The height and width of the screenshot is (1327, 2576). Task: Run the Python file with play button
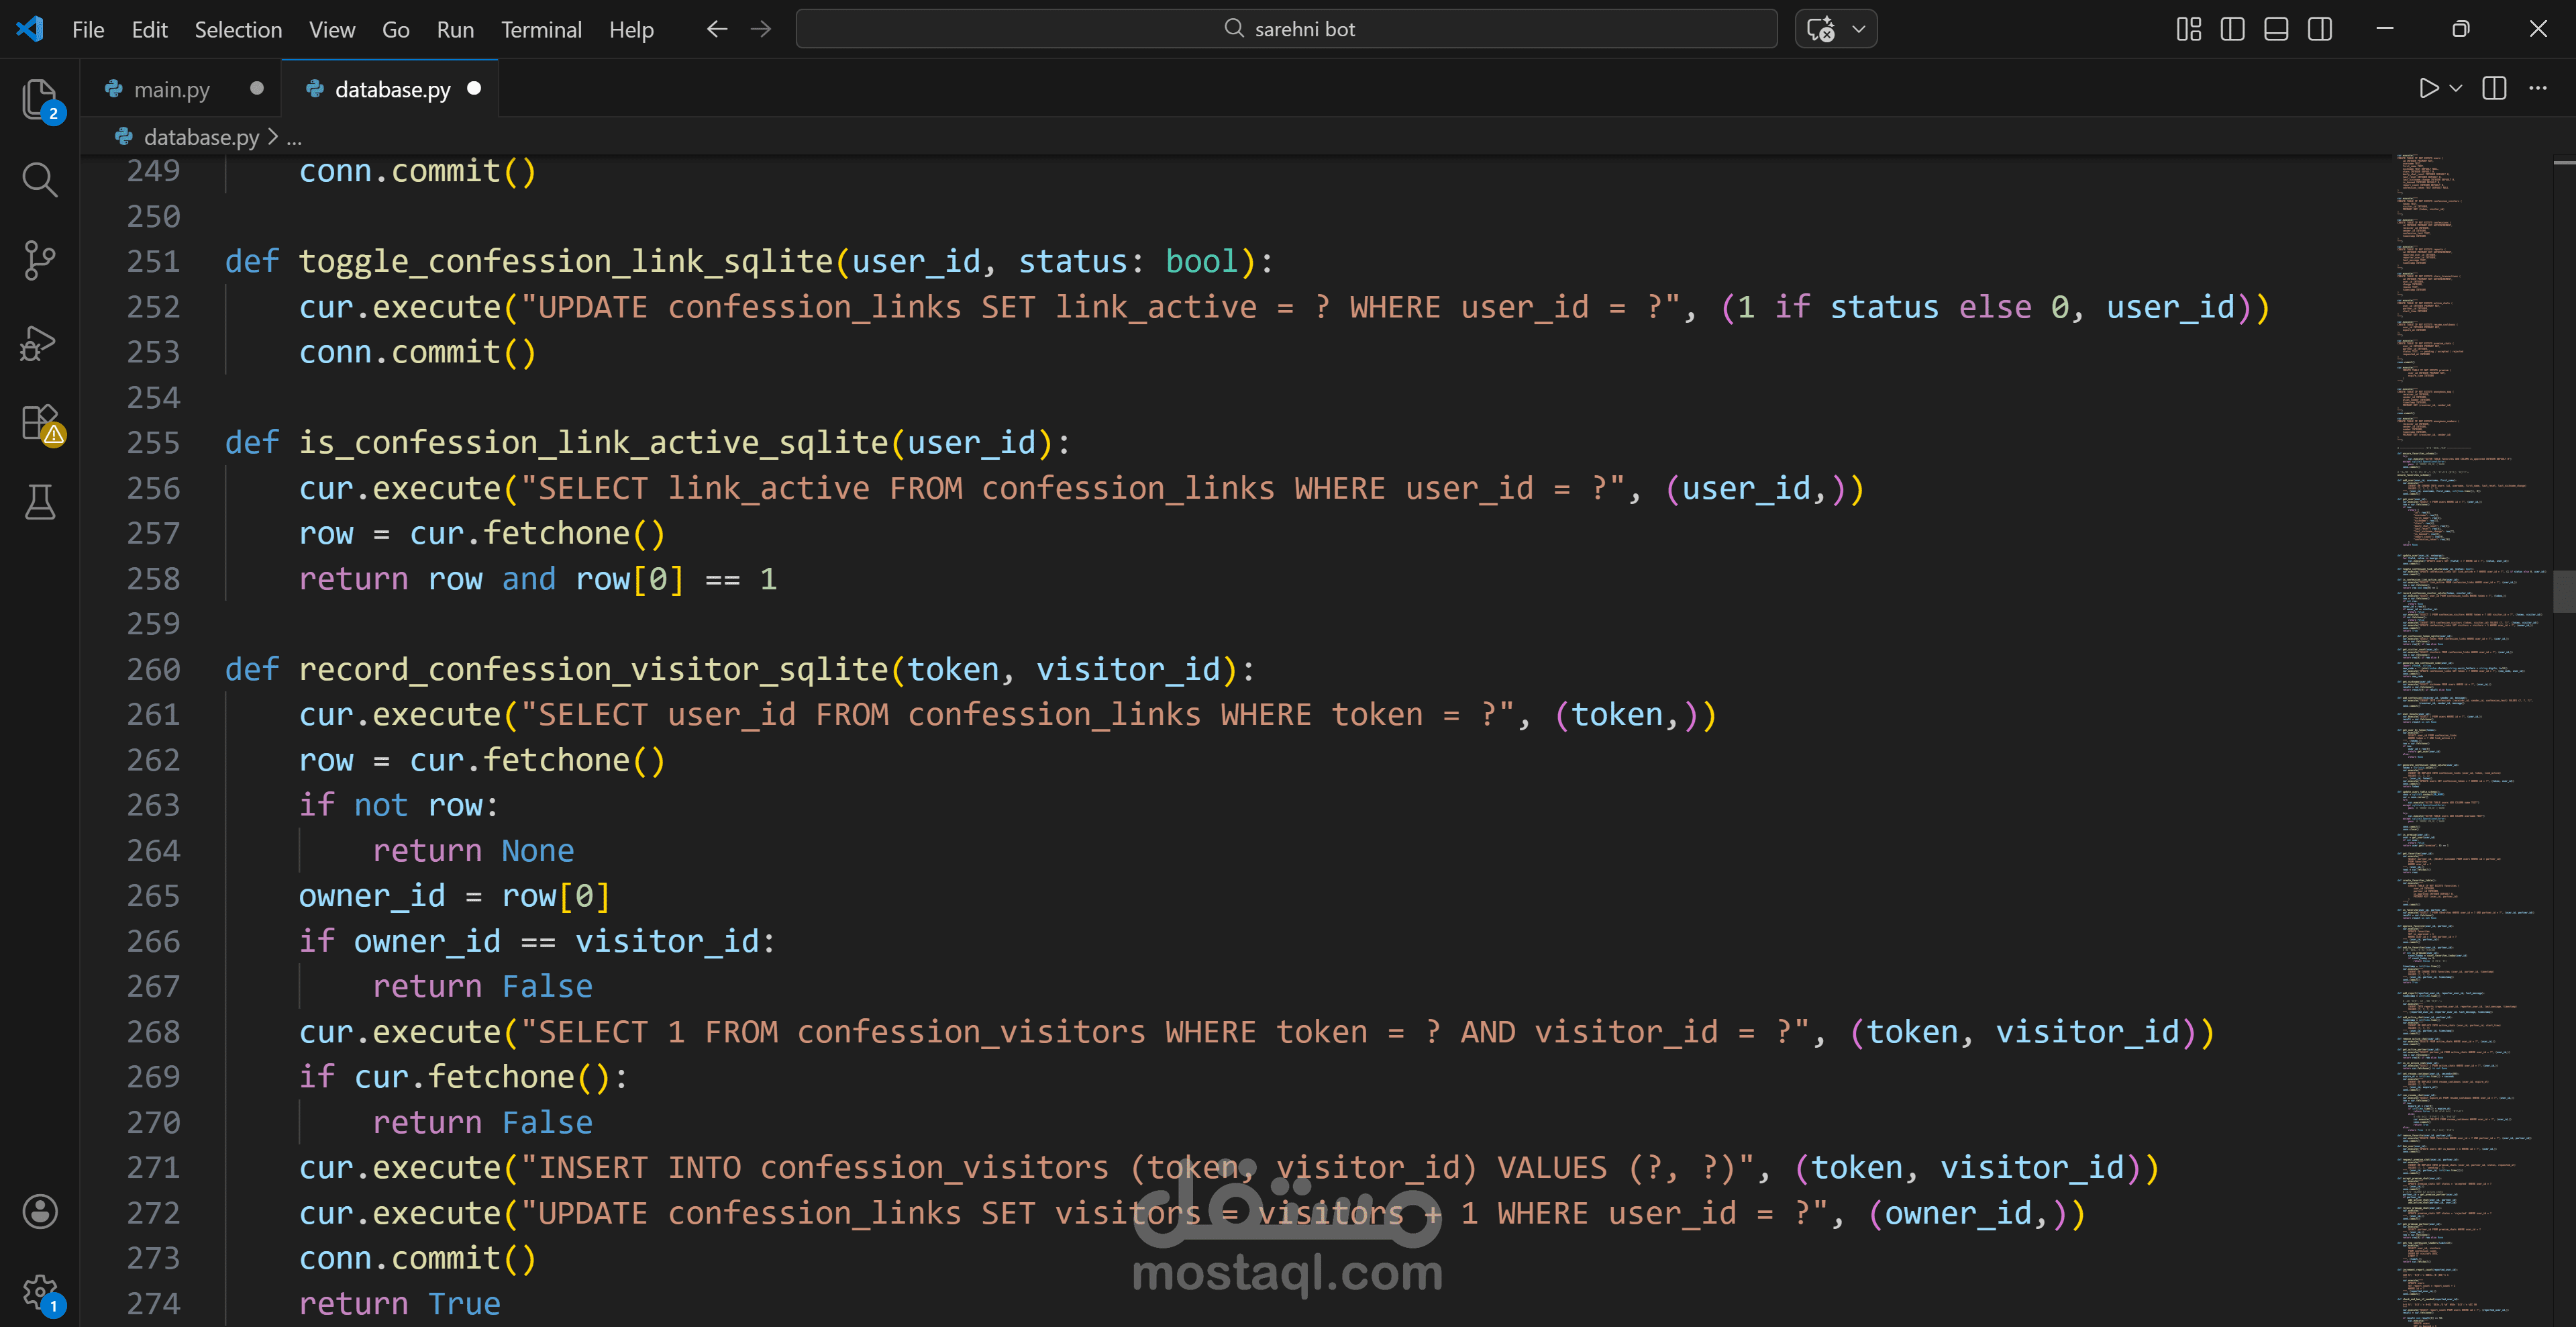2428,88
